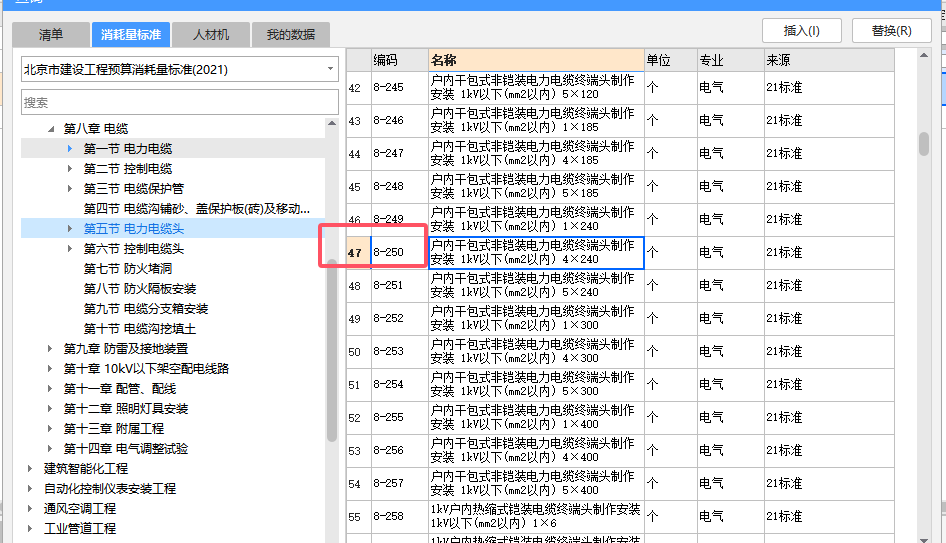The width and height of the screenshot is (946, 543).
Task: Expand 第十一章 配管、配线 node arrow
Action: tap(50, 389)
